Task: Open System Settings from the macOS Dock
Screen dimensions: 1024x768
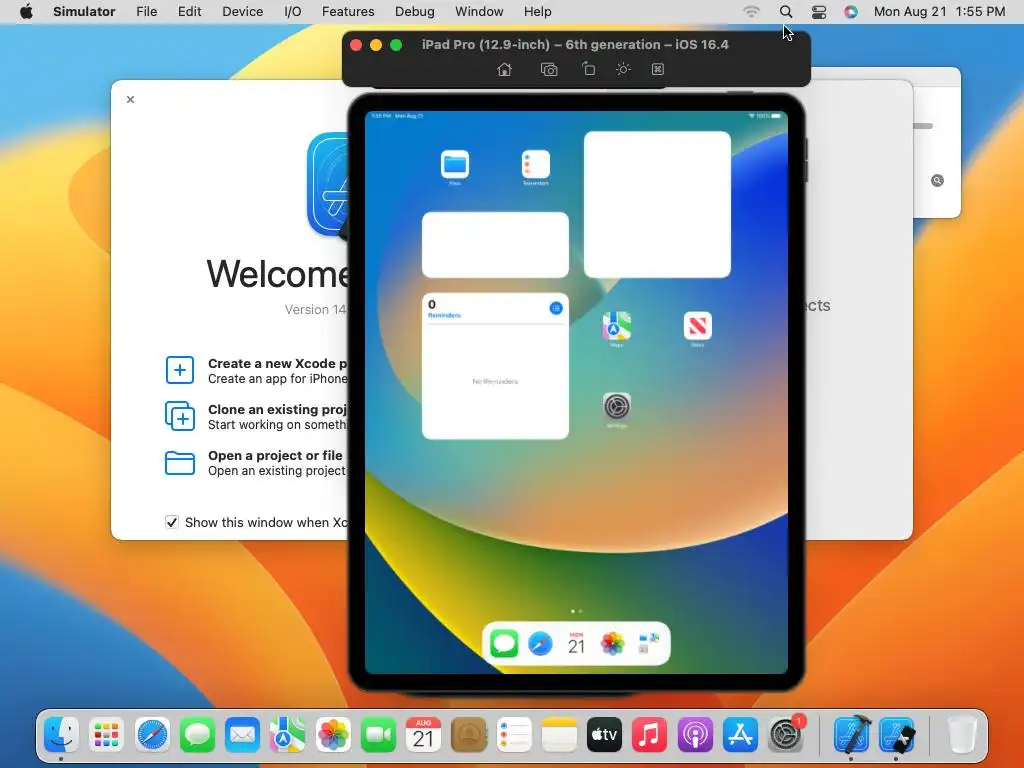Action: [x=785, y=735]
